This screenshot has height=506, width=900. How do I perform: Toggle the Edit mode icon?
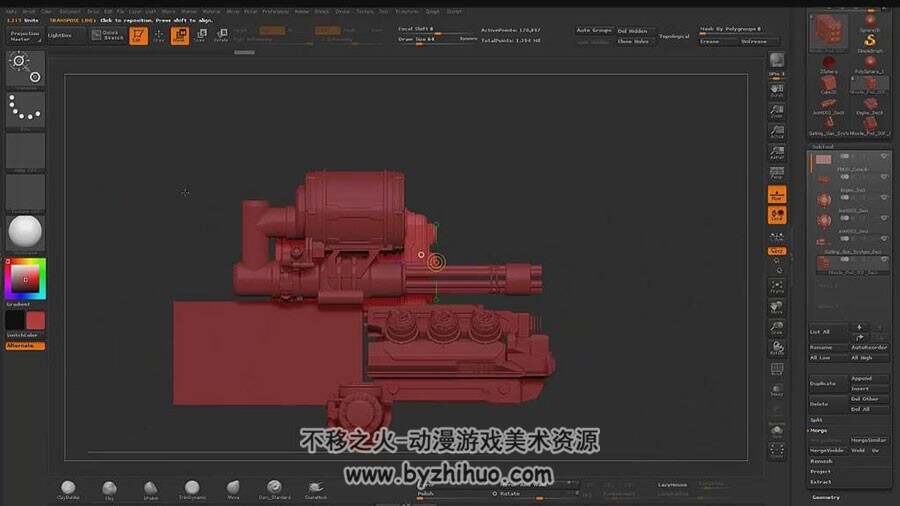point(138,36)
